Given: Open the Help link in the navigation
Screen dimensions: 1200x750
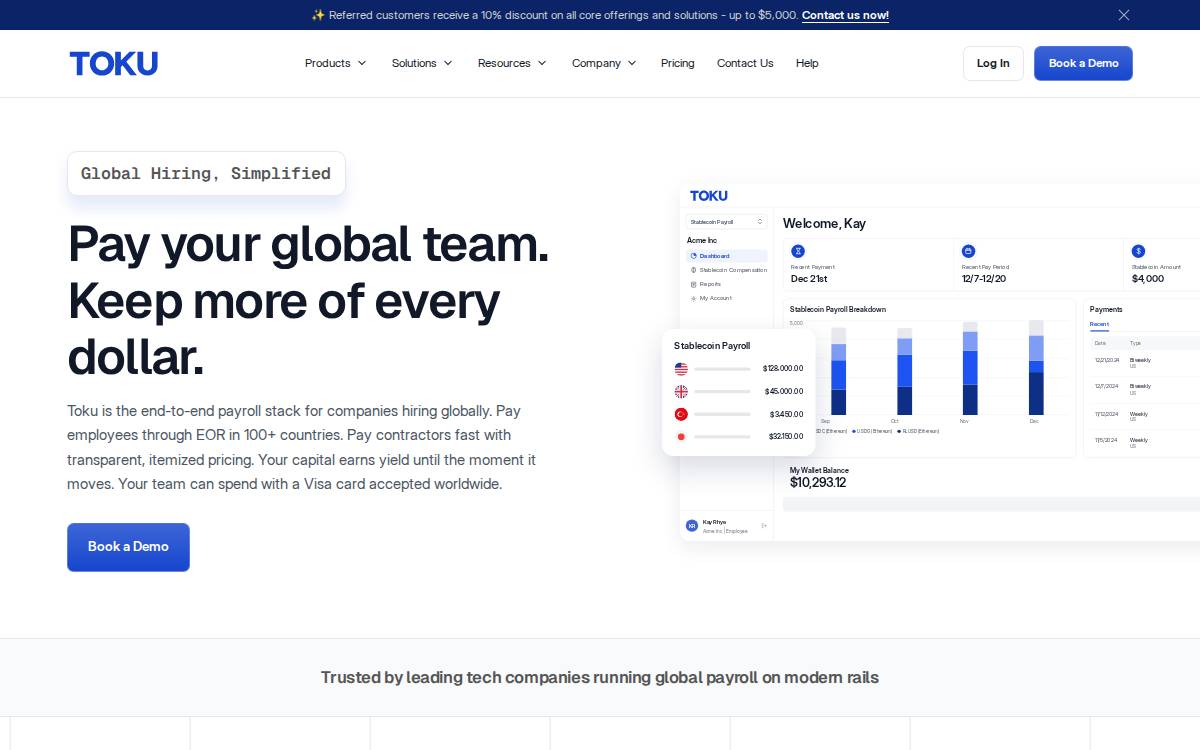Looking at the screenshot, I should pyautogui.click(x=807, y=63).
